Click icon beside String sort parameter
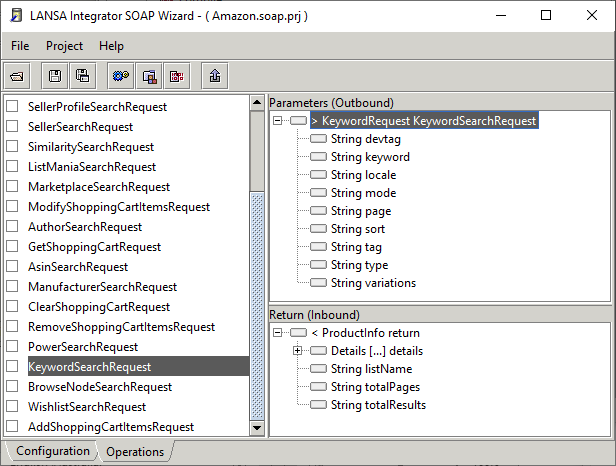616x466 pixels. 318,229
